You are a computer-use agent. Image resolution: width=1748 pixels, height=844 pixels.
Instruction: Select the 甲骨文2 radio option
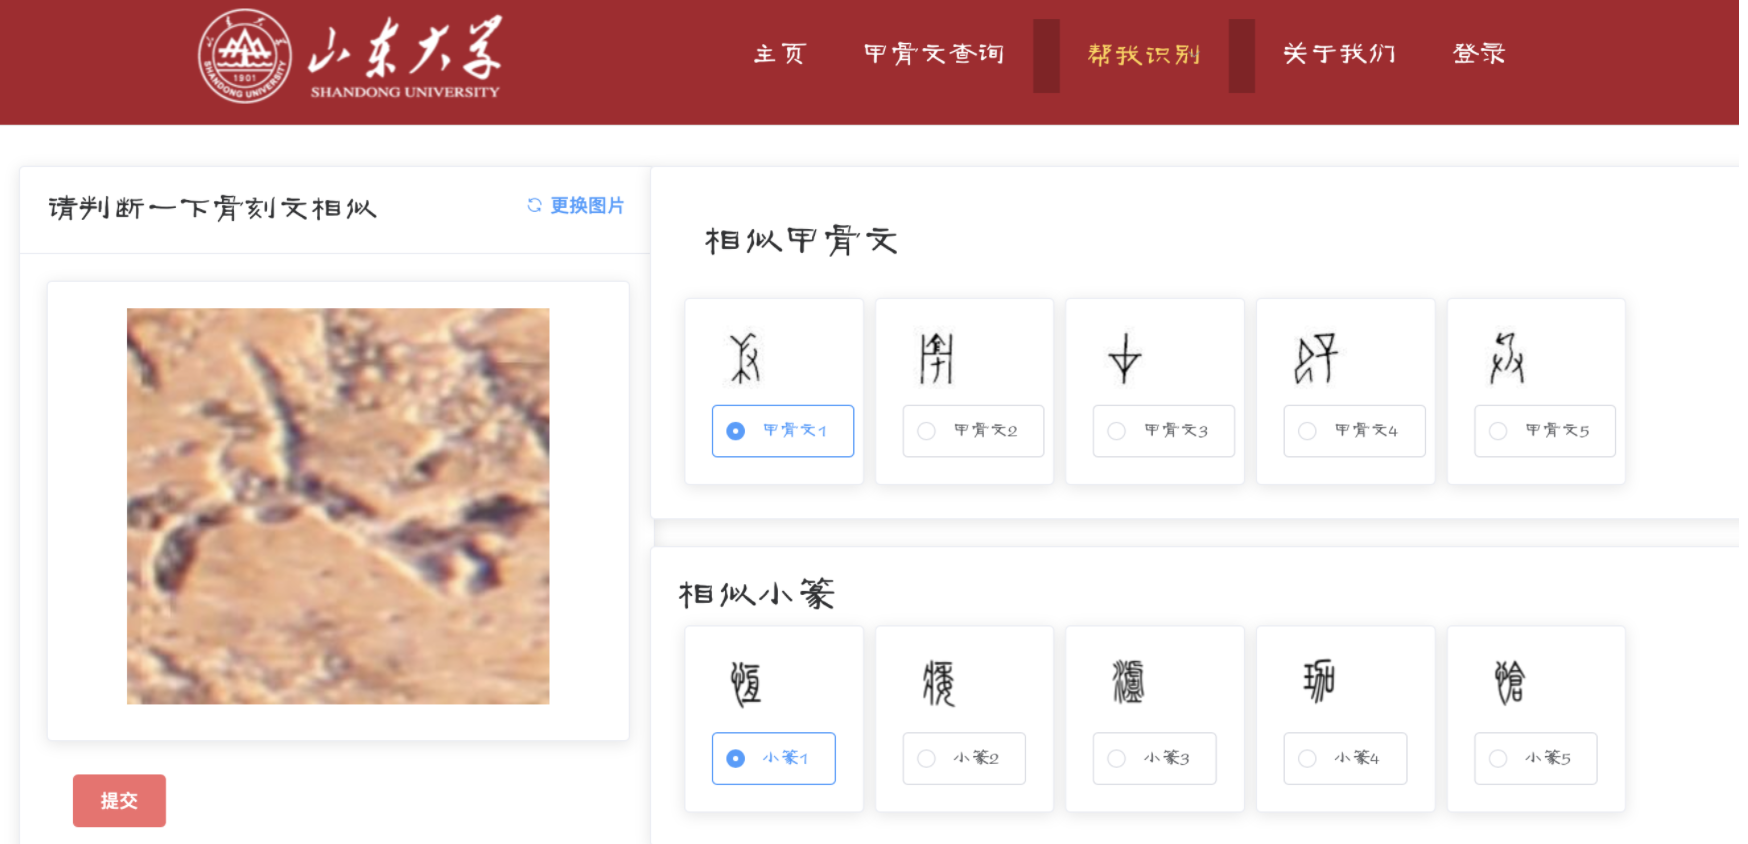point(926,431)
